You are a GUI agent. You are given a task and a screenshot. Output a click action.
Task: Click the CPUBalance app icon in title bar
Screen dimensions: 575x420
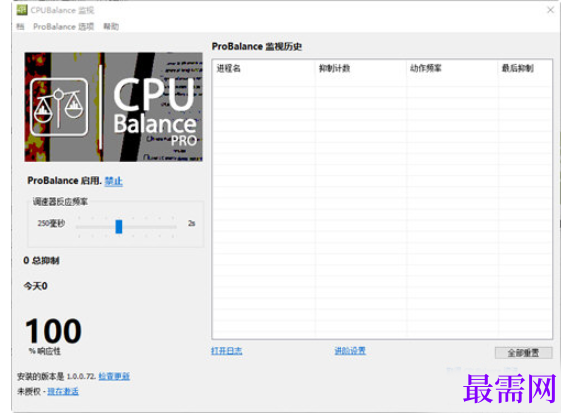[22, 10]
